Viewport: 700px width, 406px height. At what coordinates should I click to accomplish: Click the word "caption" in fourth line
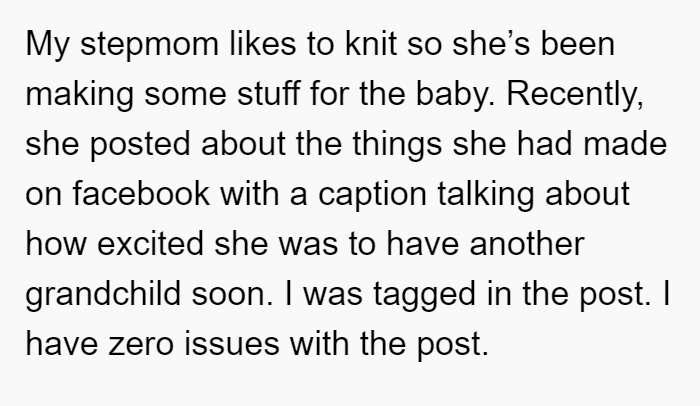pos(372,196)
